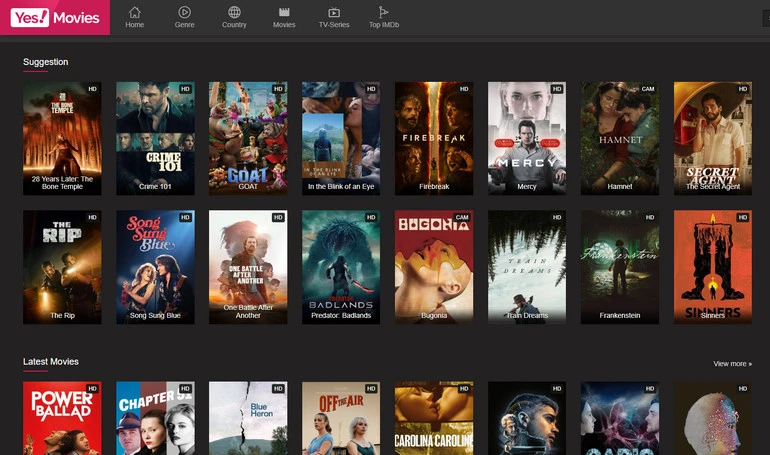Click the HD badge on Frankenstein
Image resolution: width=770 pixels, height=455 pixels.
coord(650,217)
